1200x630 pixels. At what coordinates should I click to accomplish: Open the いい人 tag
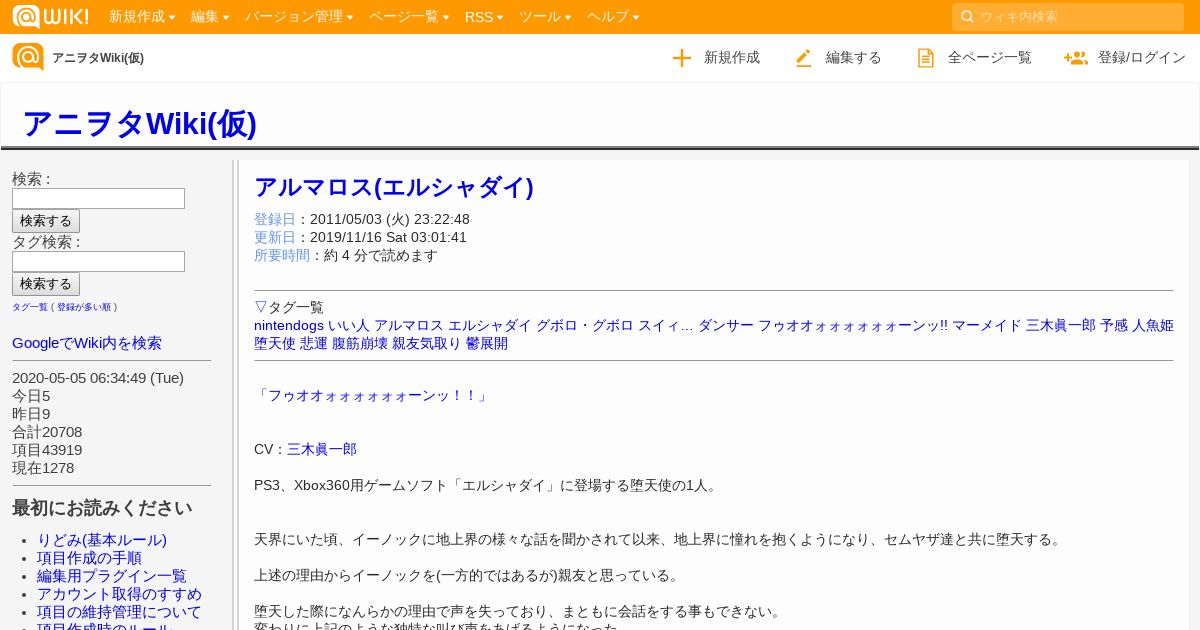point(349,325)
